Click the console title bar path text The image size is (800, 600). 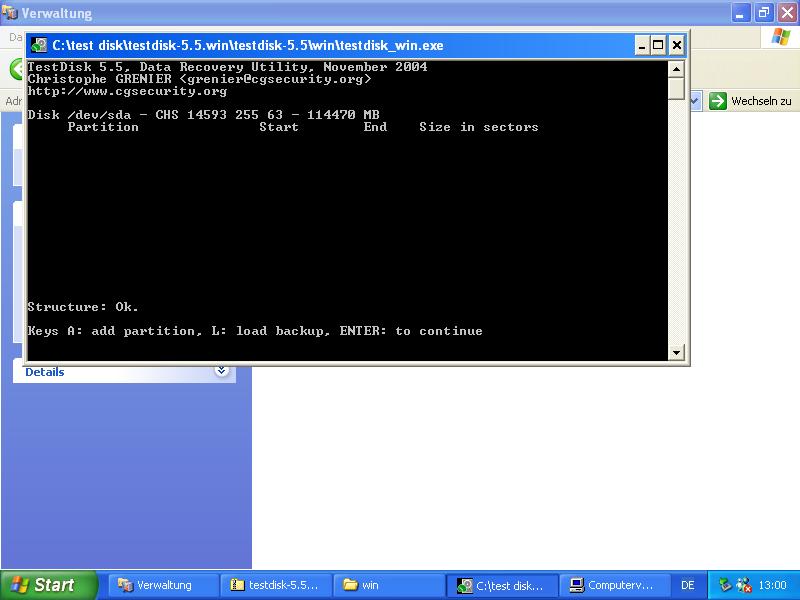coord(248,45)
